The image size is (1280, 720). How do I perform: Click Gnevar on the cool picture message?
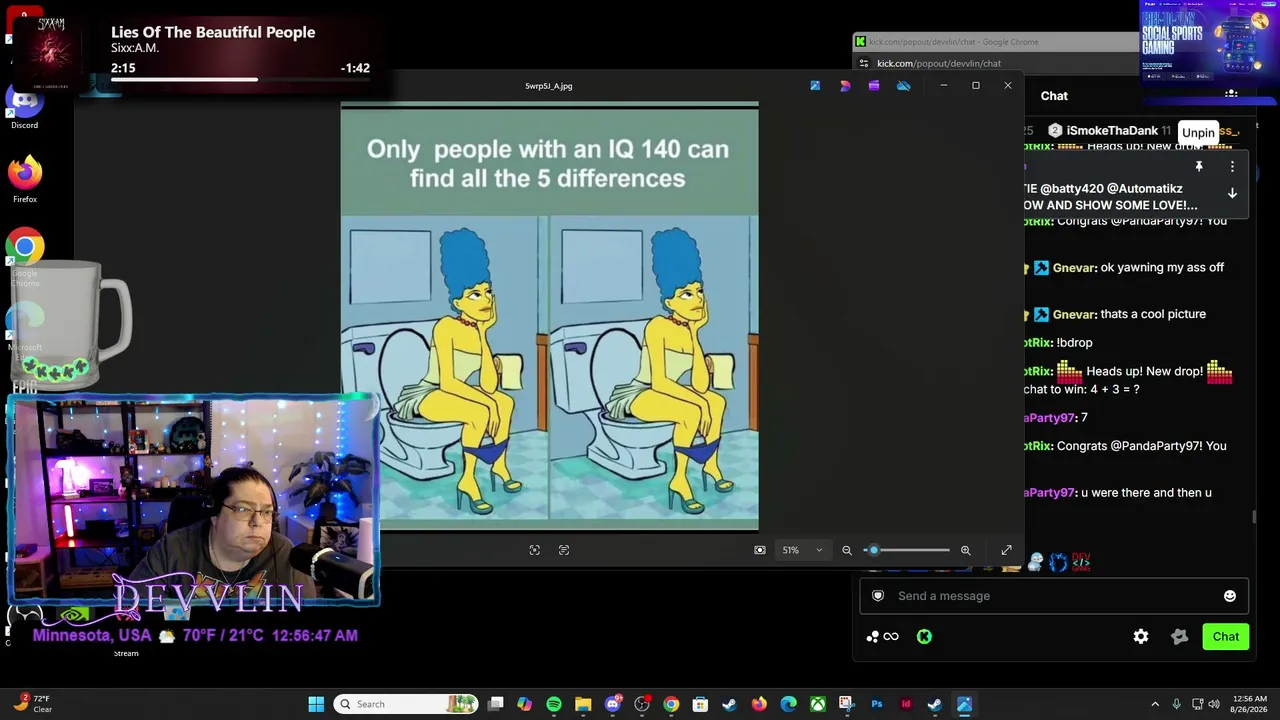[x=1074, y=314]
